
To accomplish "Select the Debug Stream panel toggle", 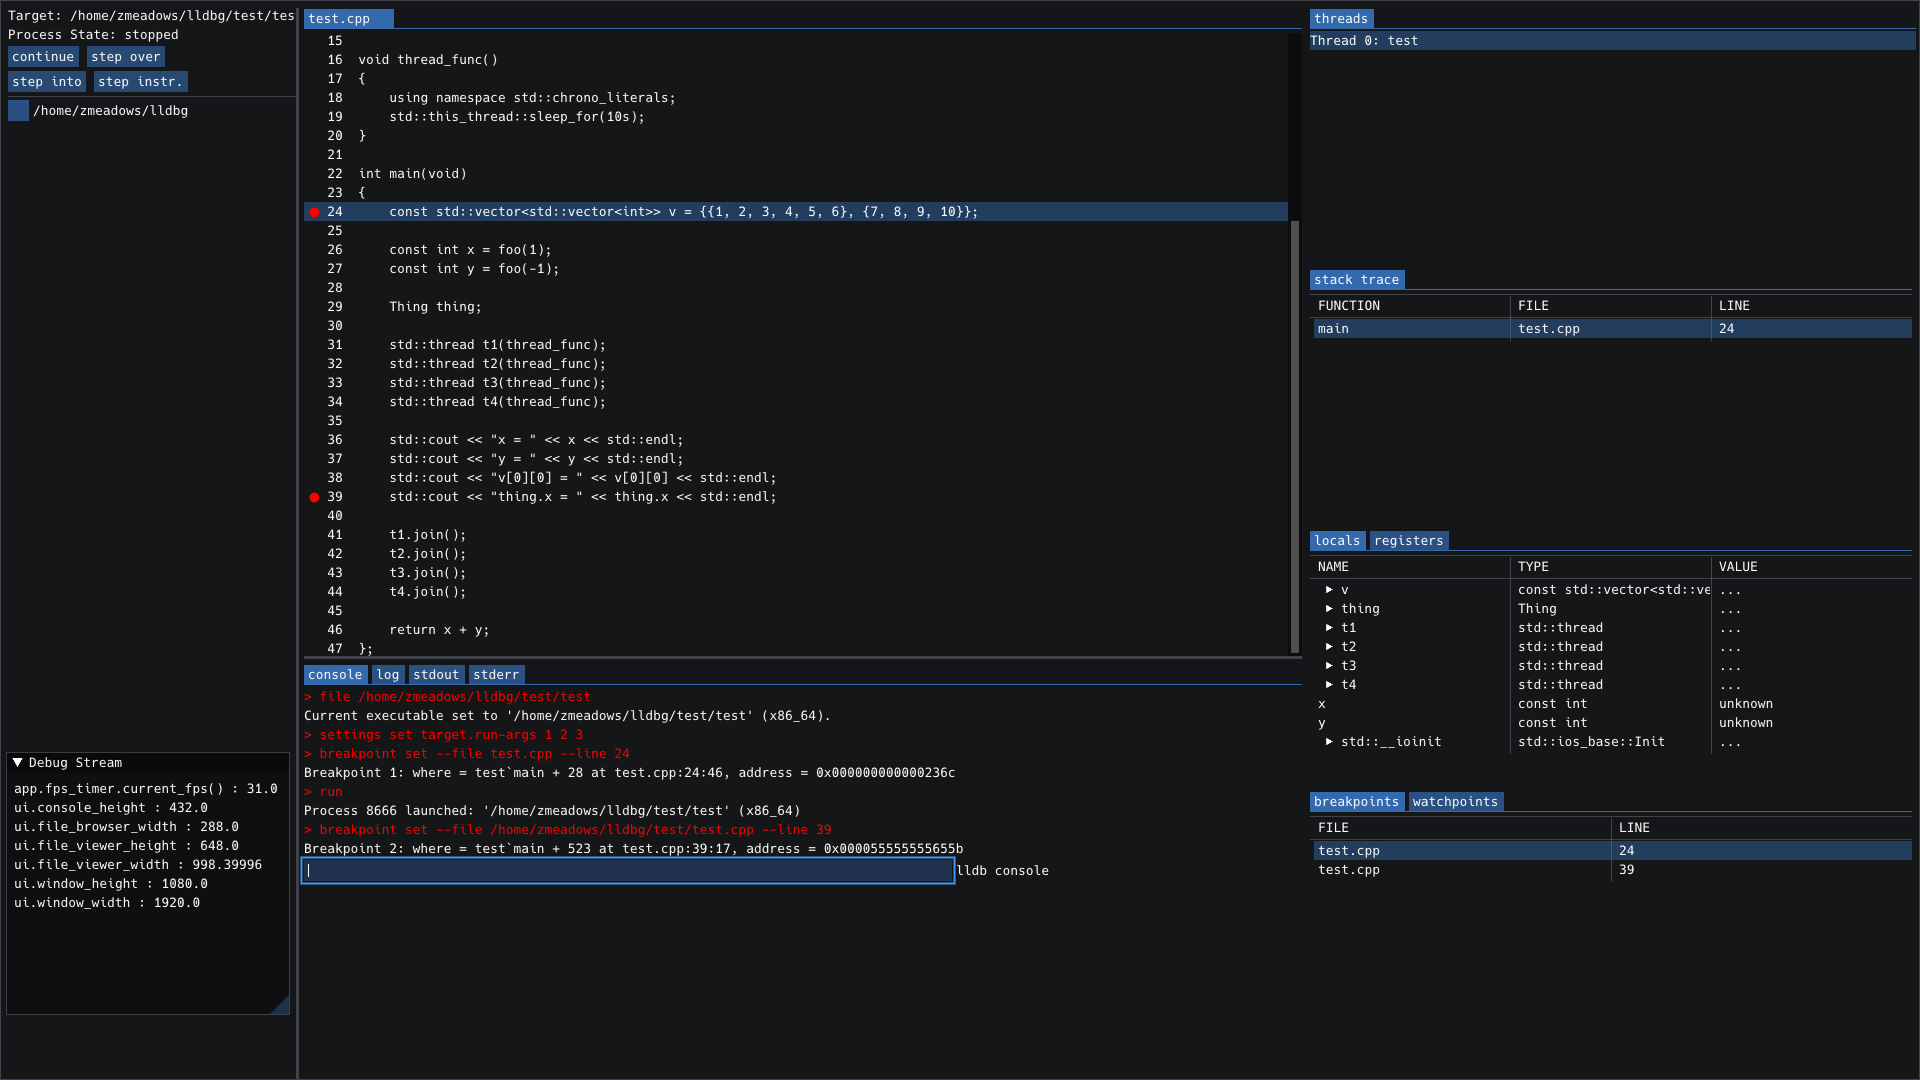I will click(18, 762).
